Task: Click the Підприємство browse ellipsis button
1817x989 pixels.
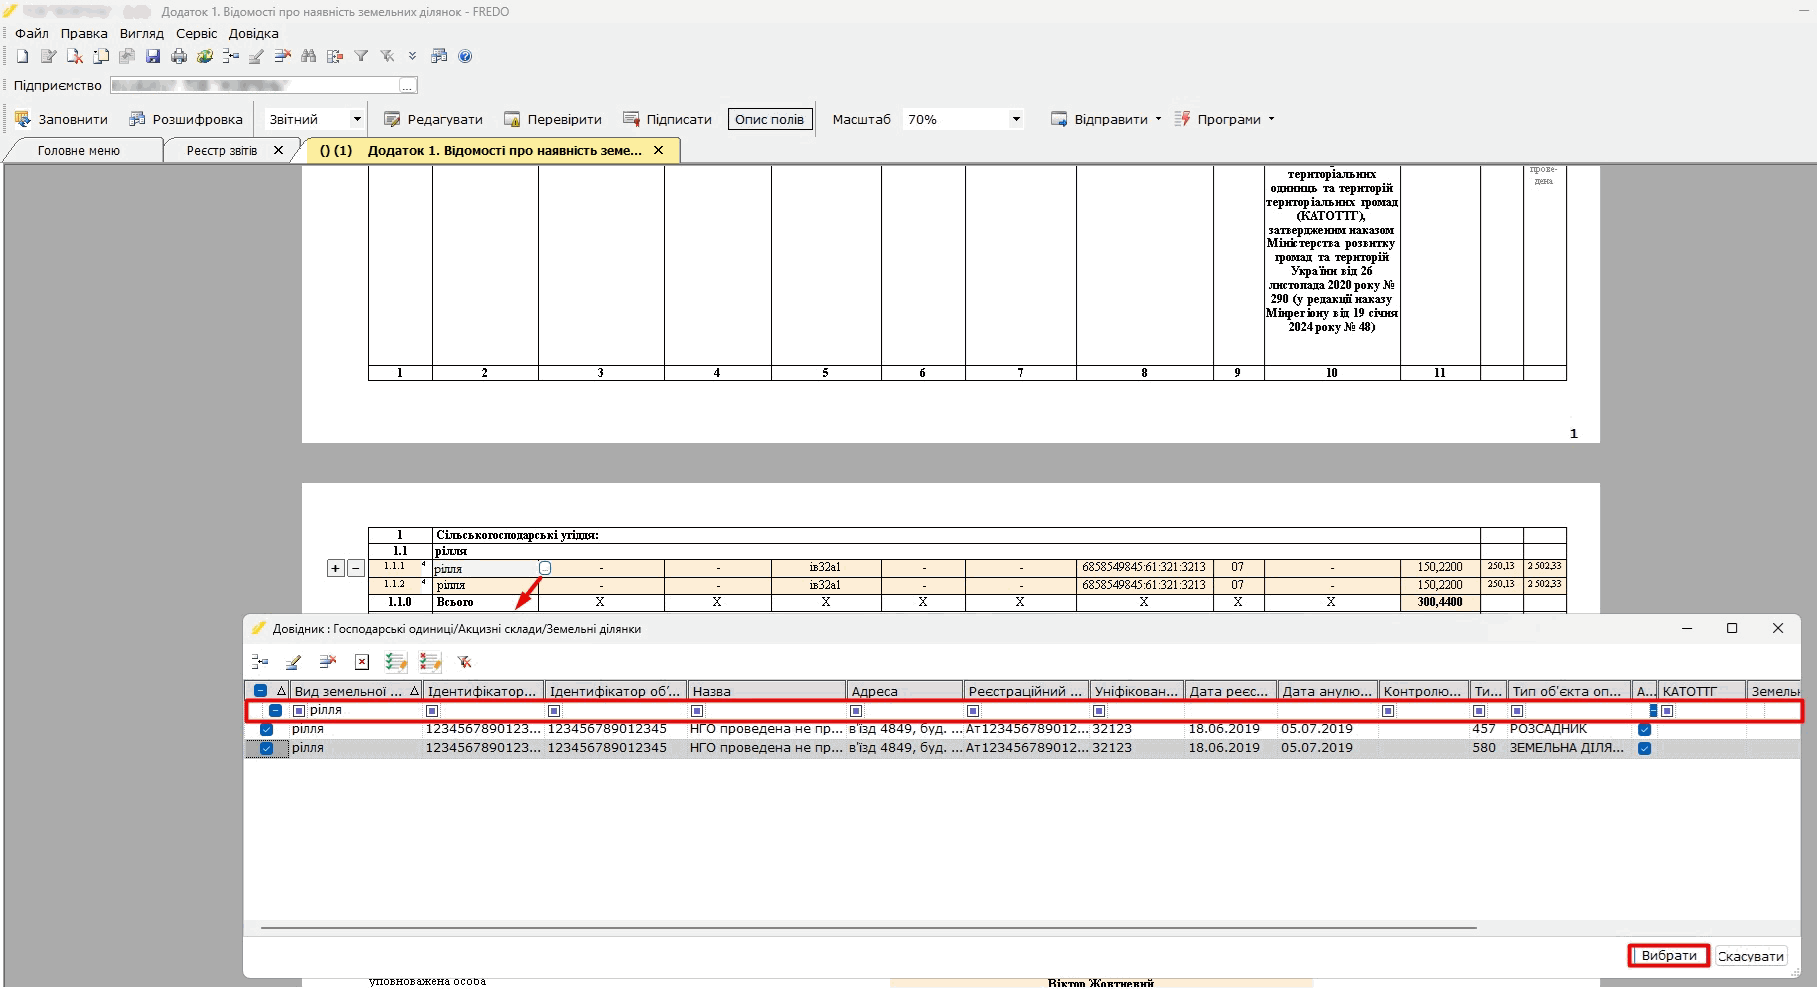Action: (x=407, y=86)
